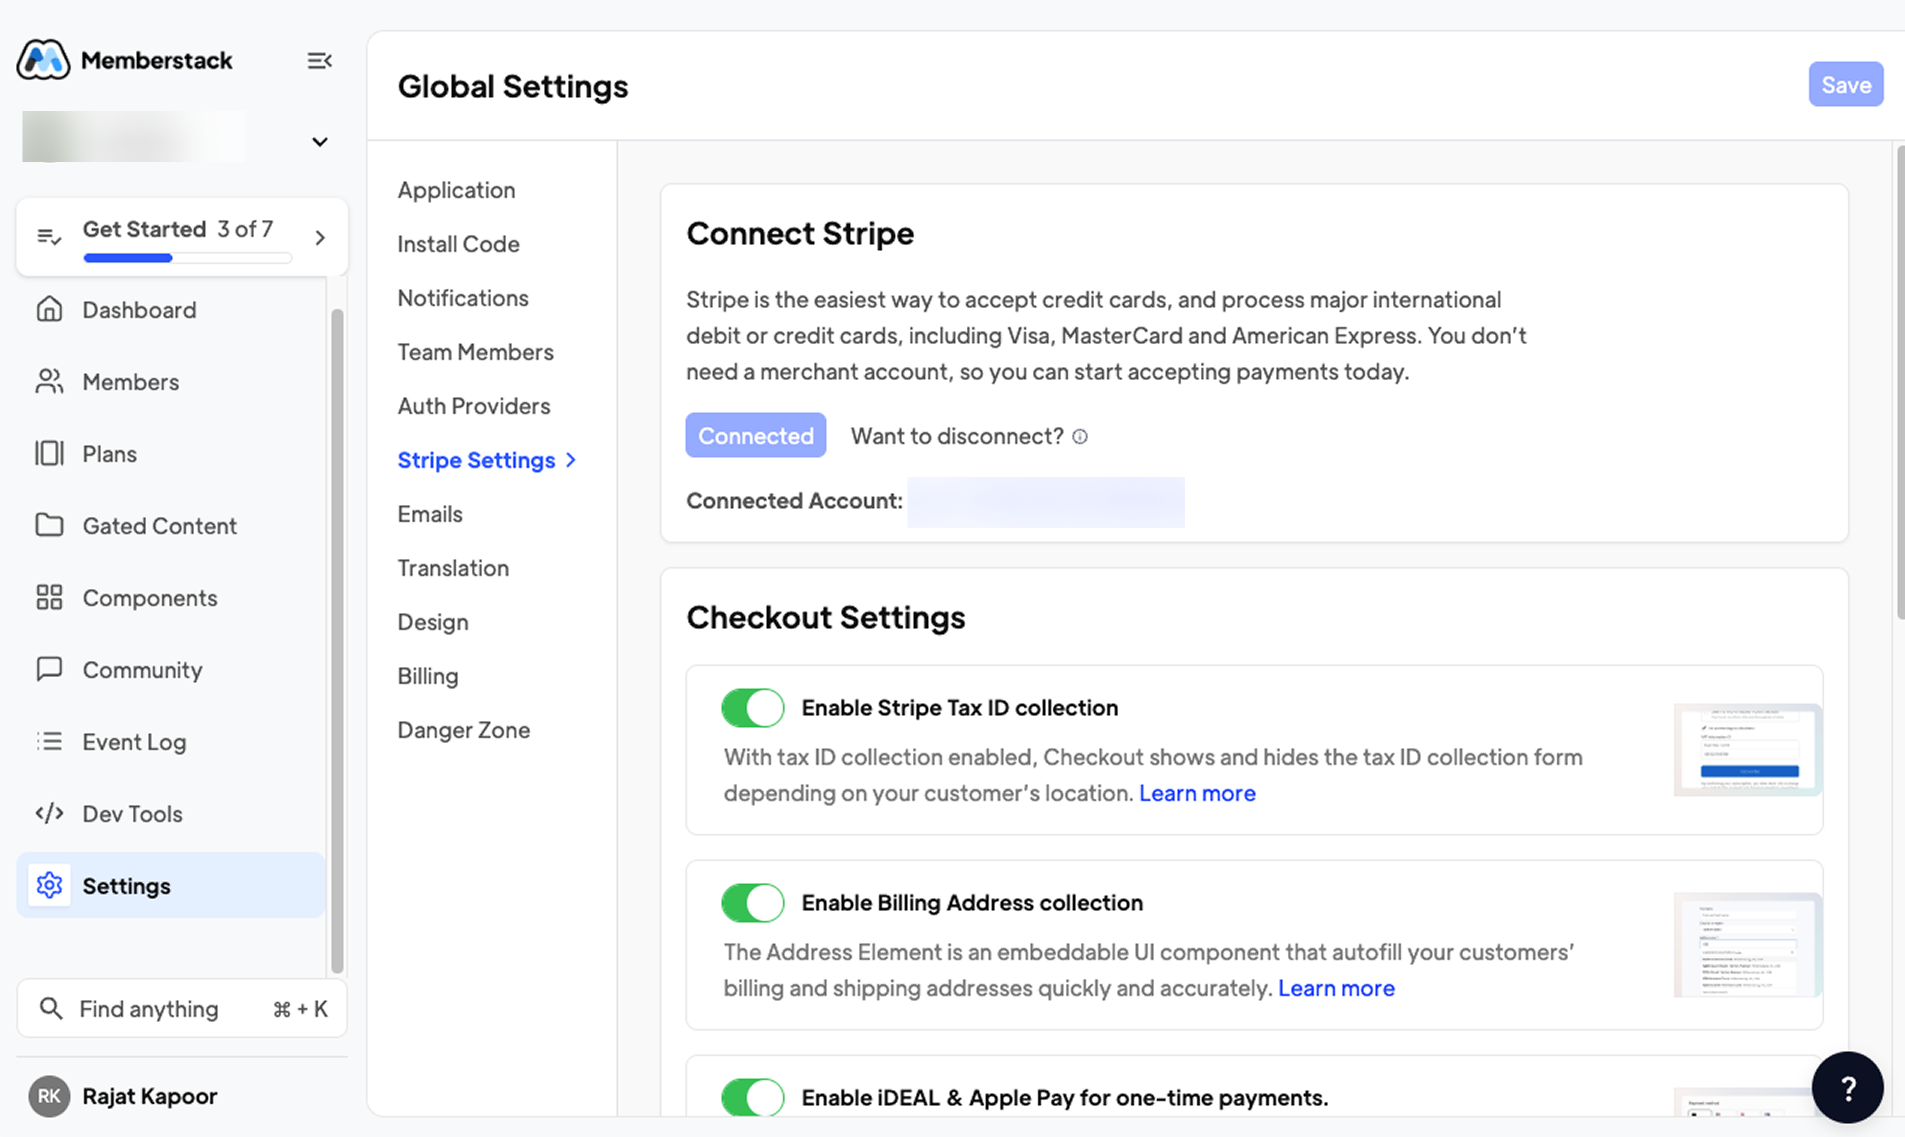
Task: Open Notifications settings
Action: pyautogui.click(x=463, y=298)
